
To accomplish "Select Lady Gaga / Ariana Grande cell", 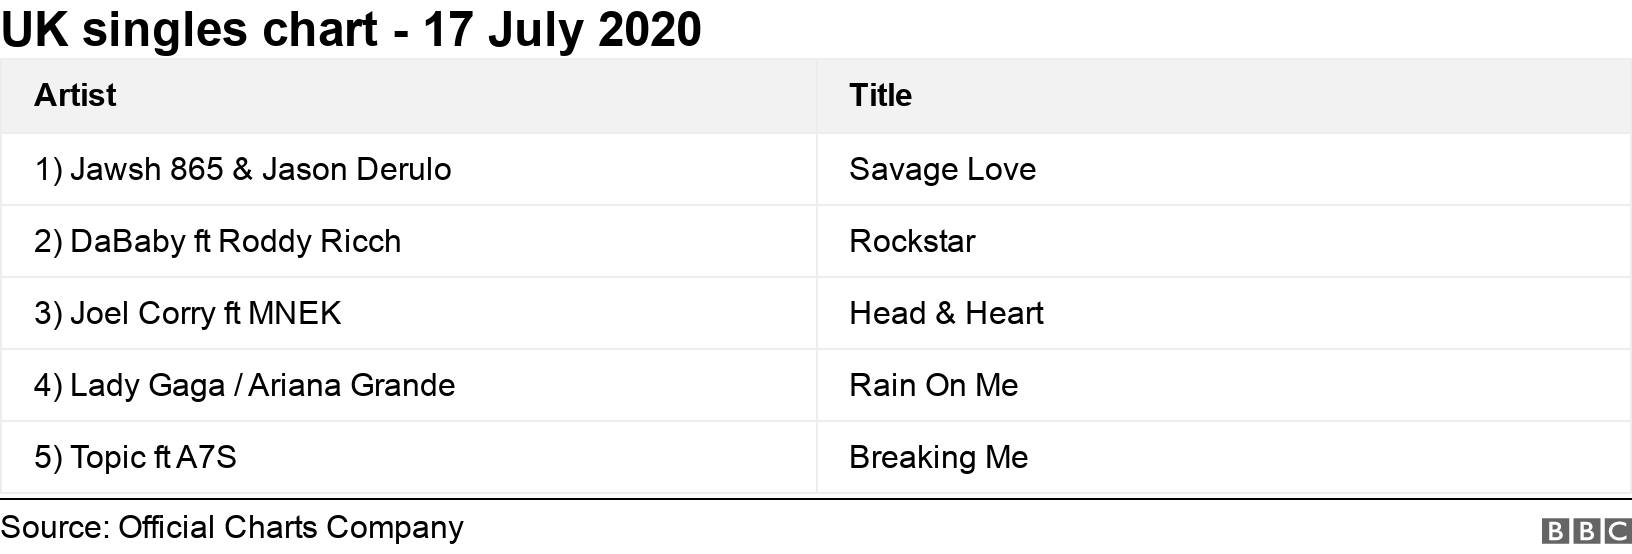I will [408, 385].
